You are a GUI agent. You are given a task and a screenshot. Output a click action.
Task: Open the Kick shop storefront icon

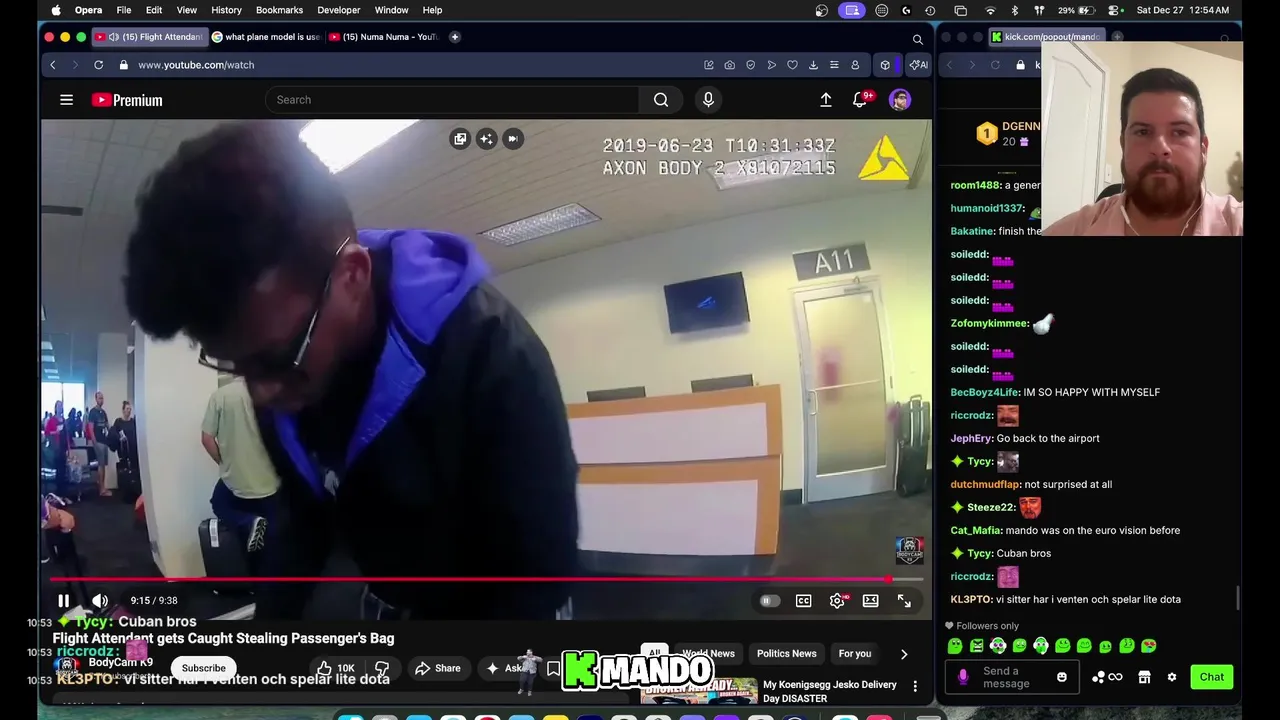[x=1144, y=677]
